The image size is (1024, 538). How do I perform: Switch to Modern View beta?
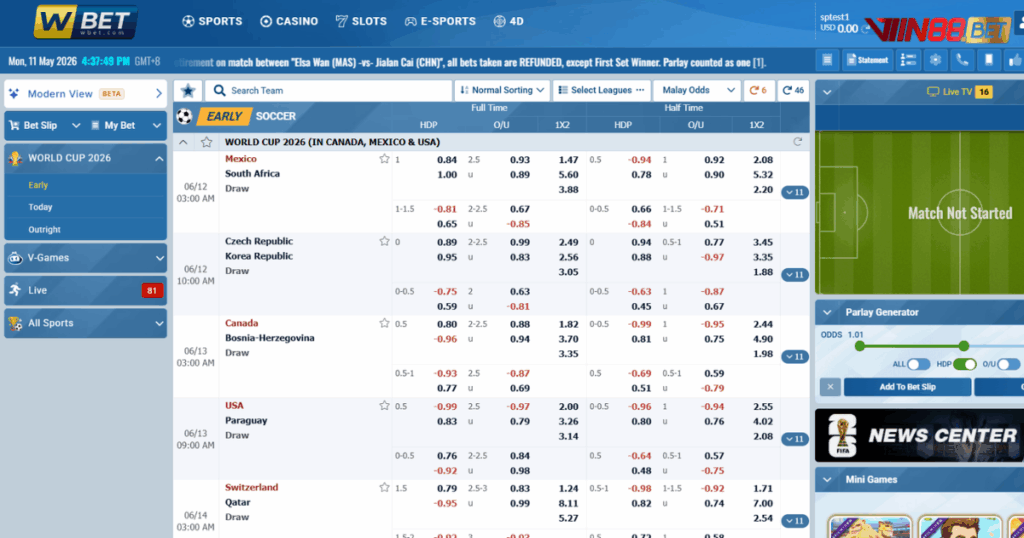tap(86, 93)
